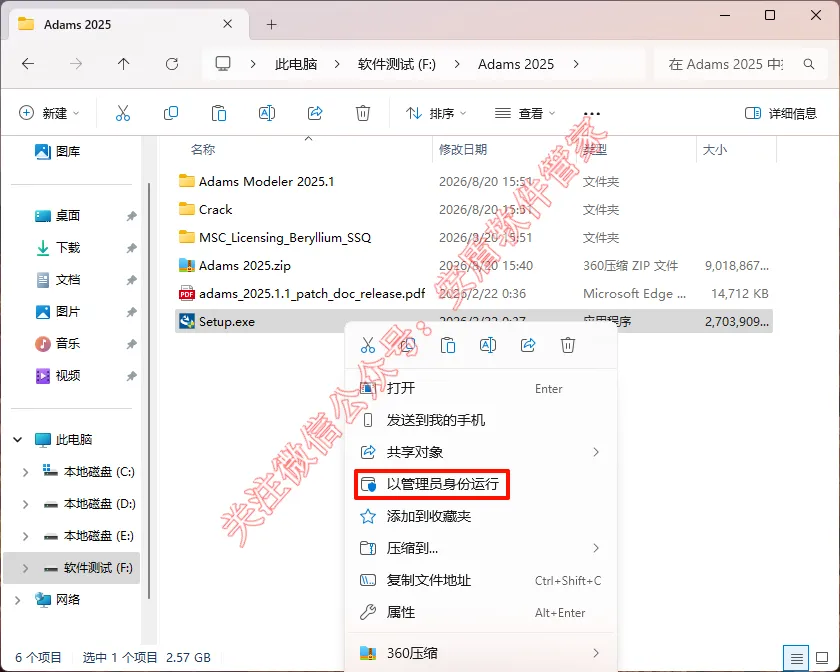Screen dimensions: 840x672
Task: Open a new tab with the plus button
Action: 272,25
